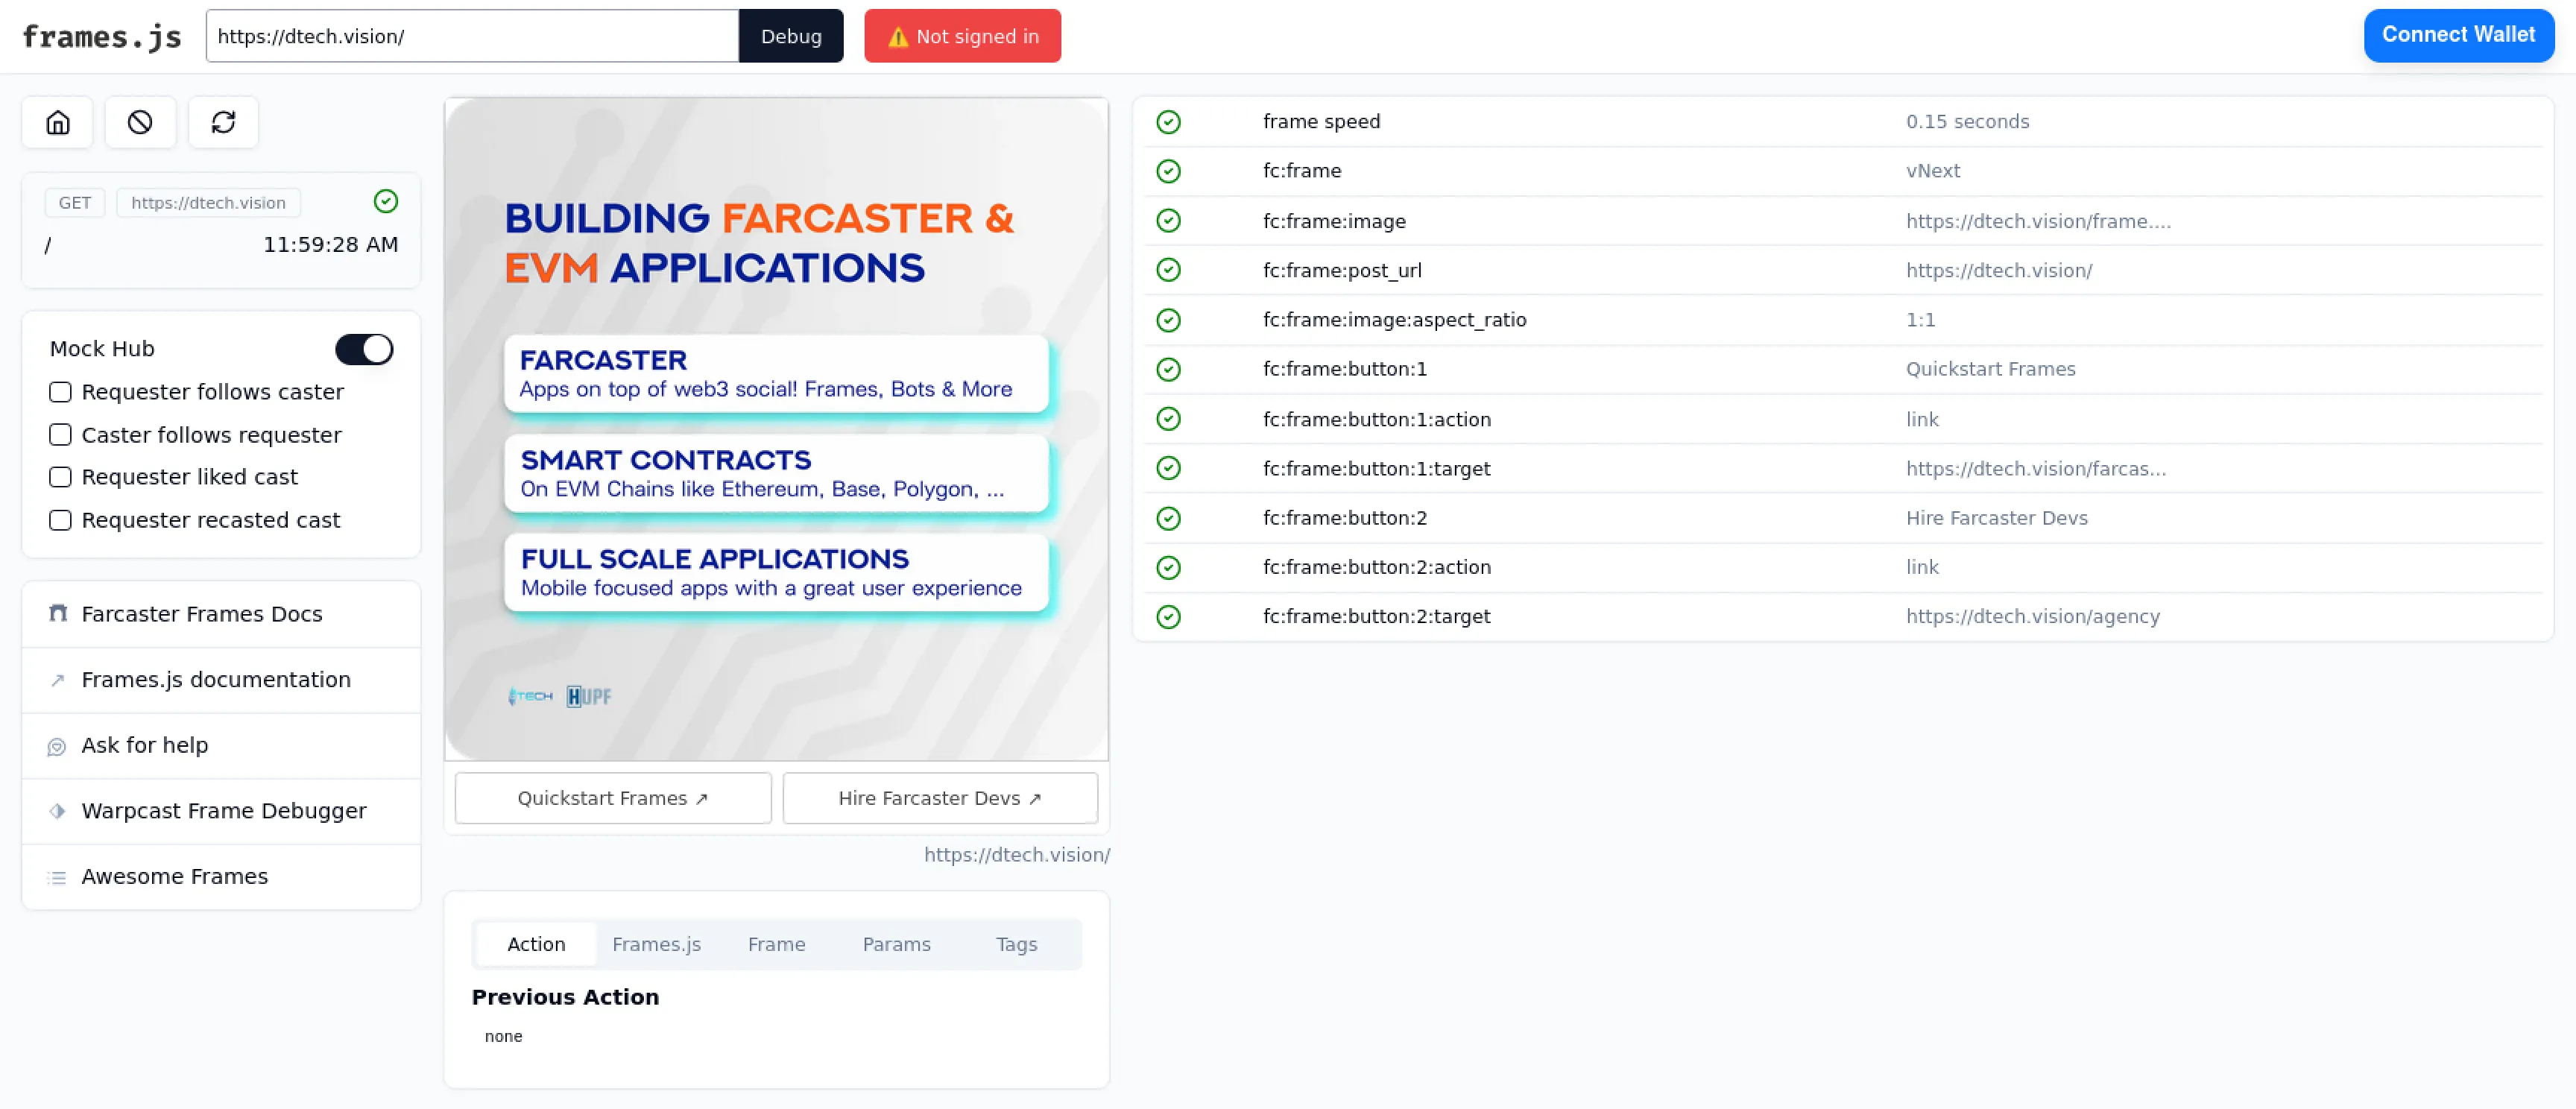Click the 'Hire Farcaster Devs' table value
This screenshot has height=1109, width=2576.
click(x=1996, y=518)
